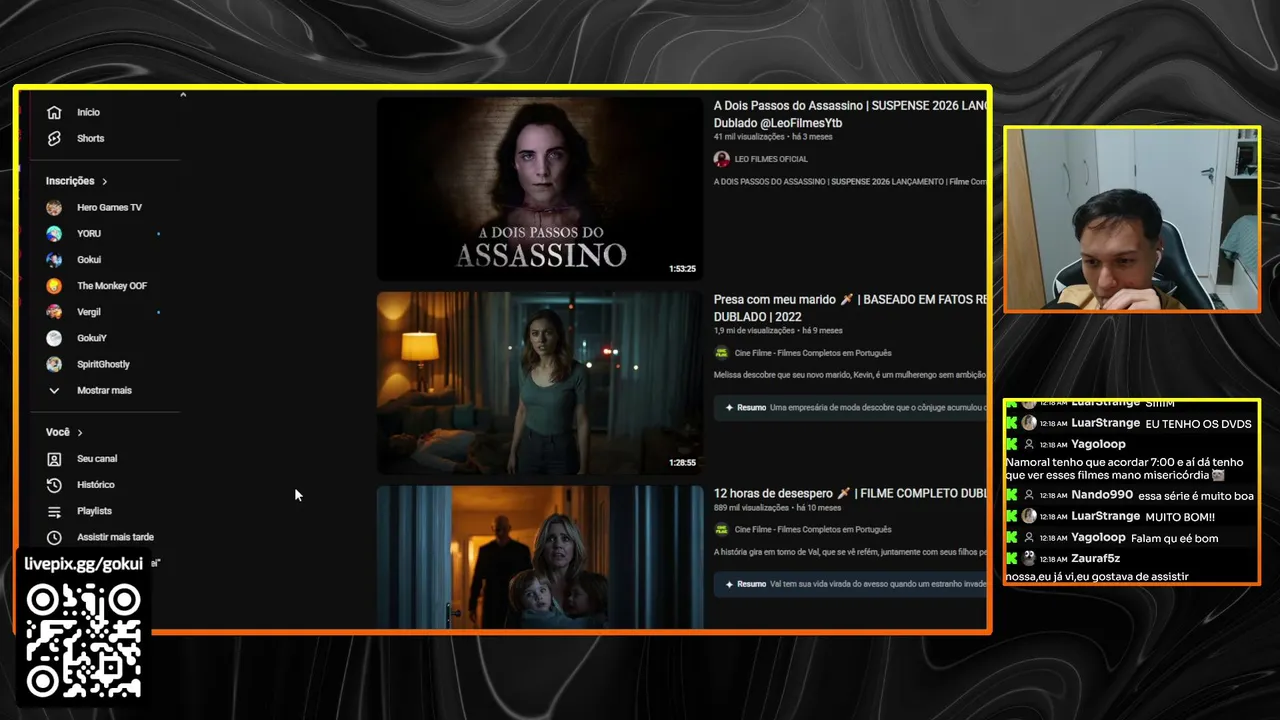Open Assistir mais tarde clock icon
Image resolution: width=1280 pixels, height=720 pixels.
[54, 537]
